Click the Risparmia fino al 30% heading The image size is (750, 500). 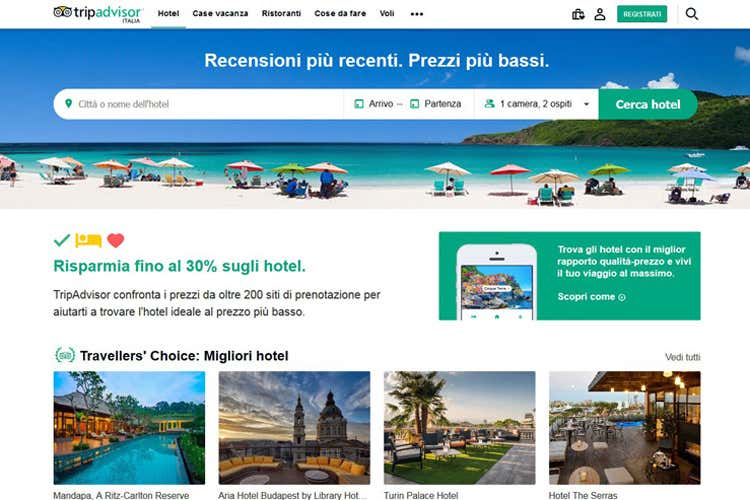click(179, 266)
